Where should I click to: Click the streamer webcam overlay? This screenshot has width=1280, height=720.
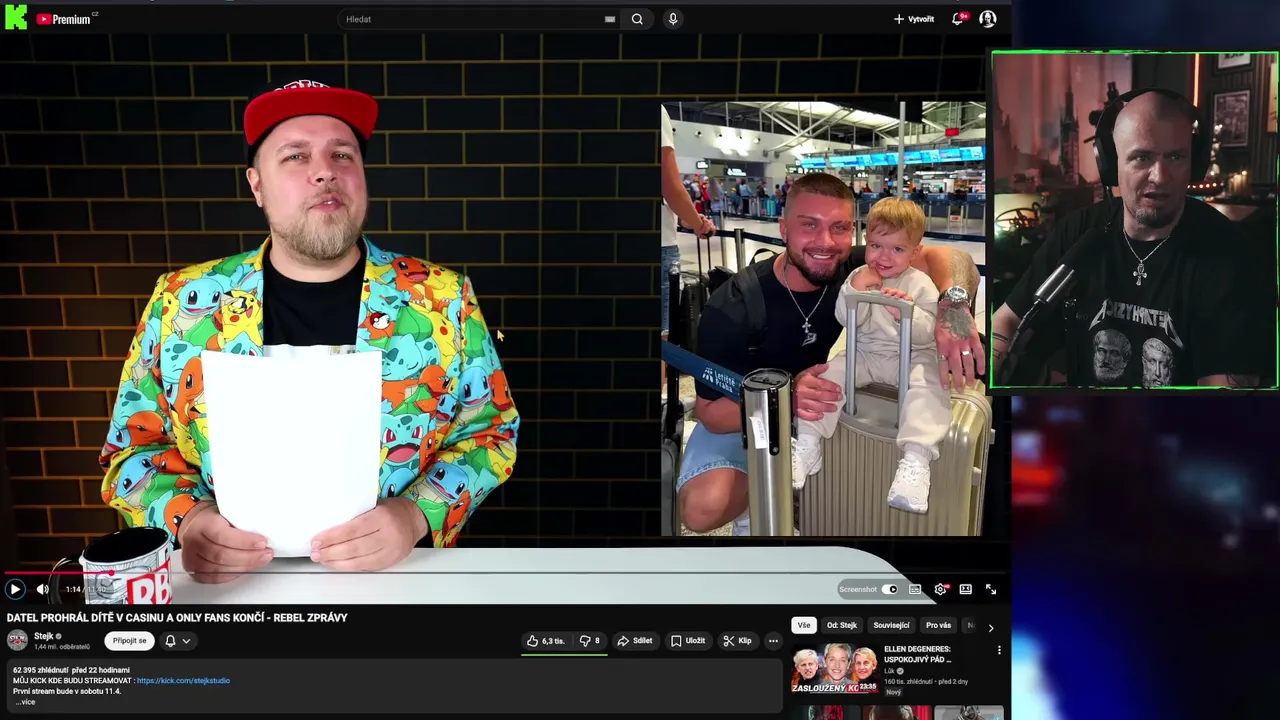click(x=1135, y=220)
